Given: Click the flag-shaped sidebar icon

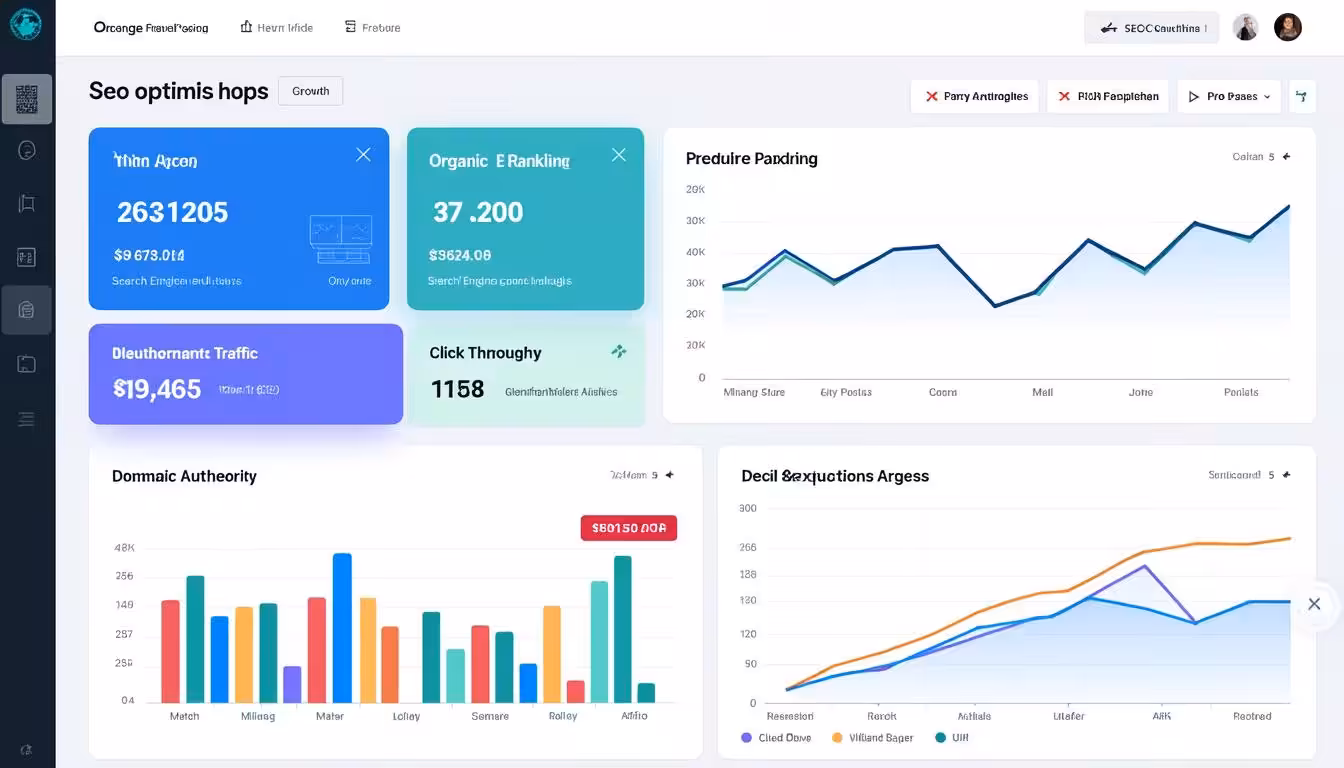Looking at the screenshot, I should [27, 204].
